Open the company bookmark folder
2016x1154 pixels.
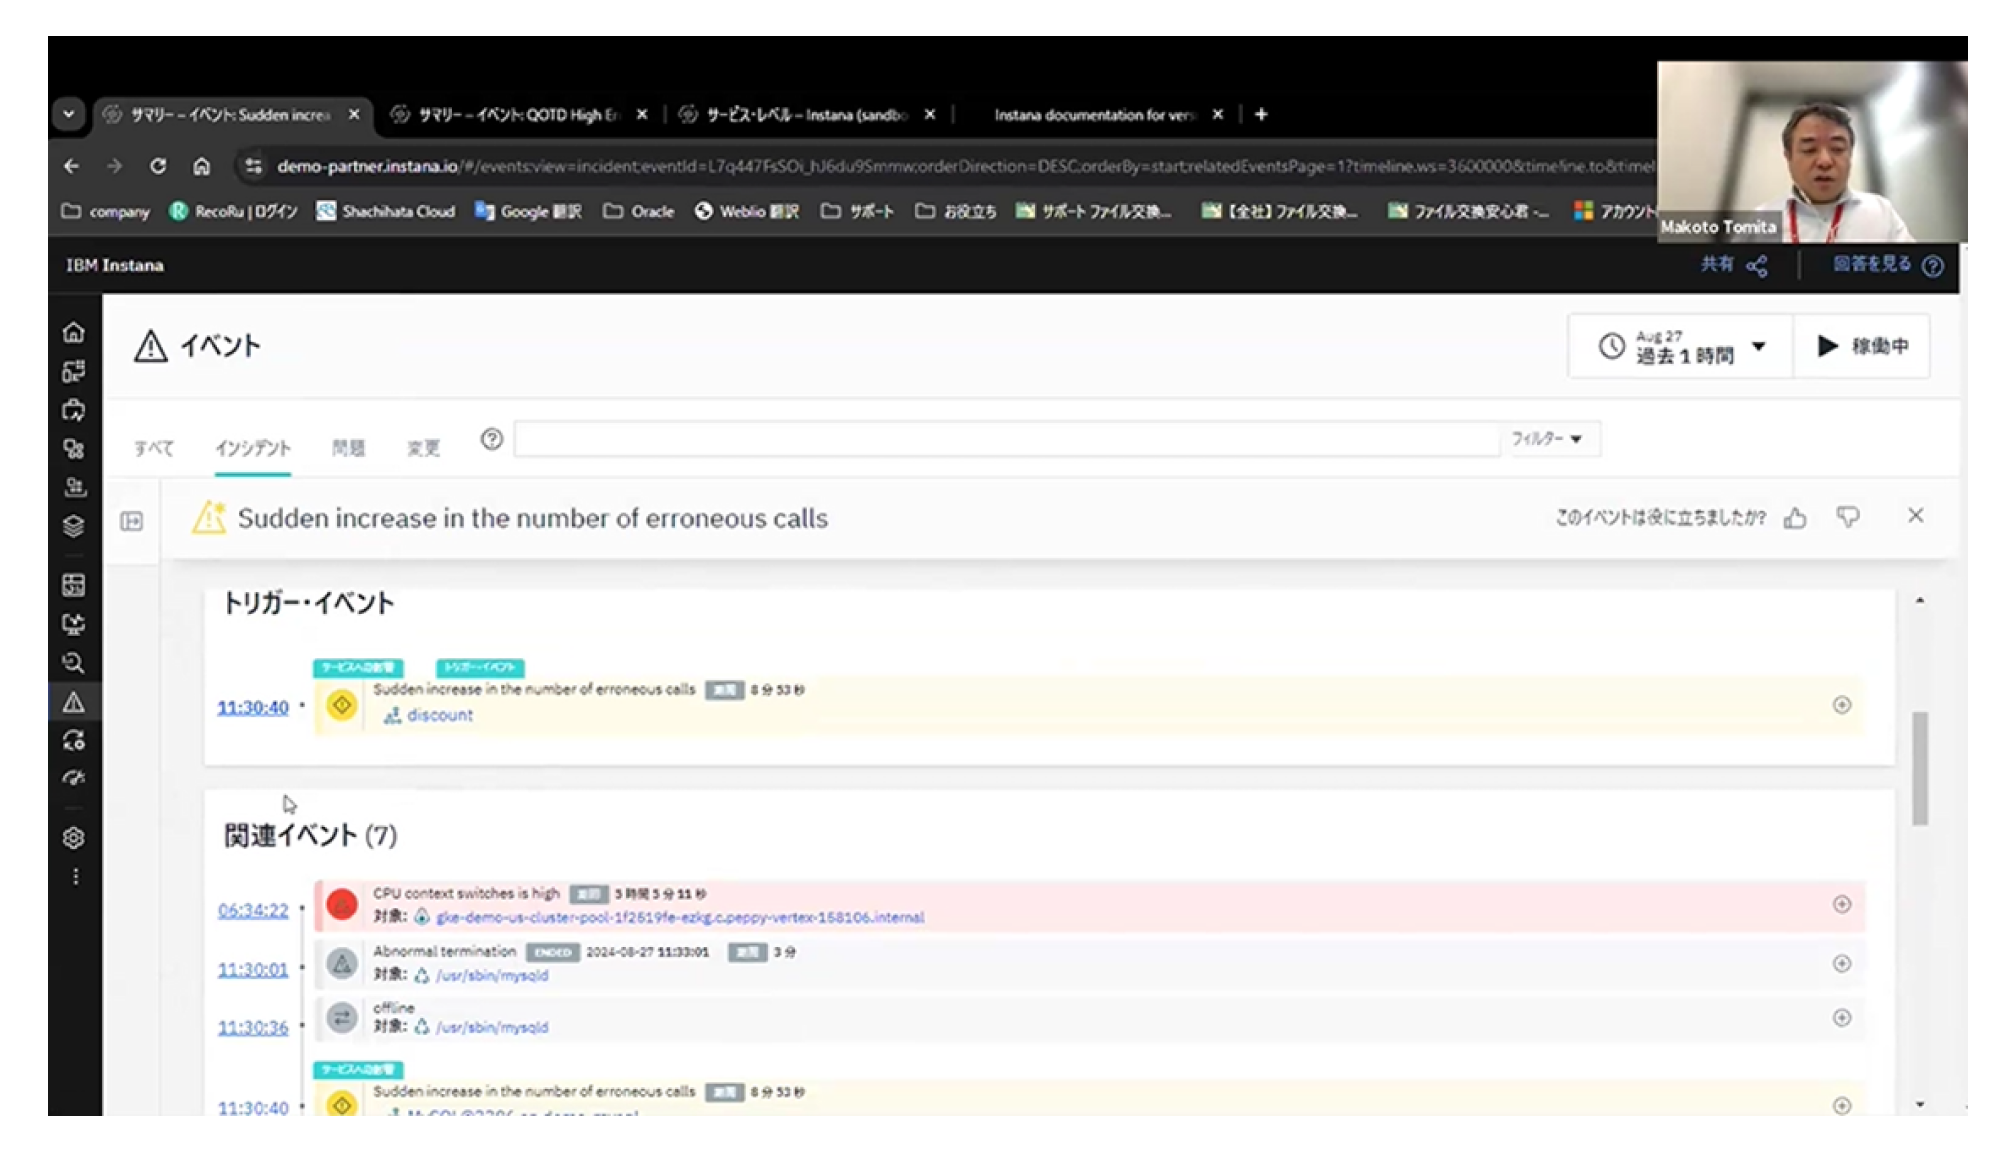[x=105, y=211]
